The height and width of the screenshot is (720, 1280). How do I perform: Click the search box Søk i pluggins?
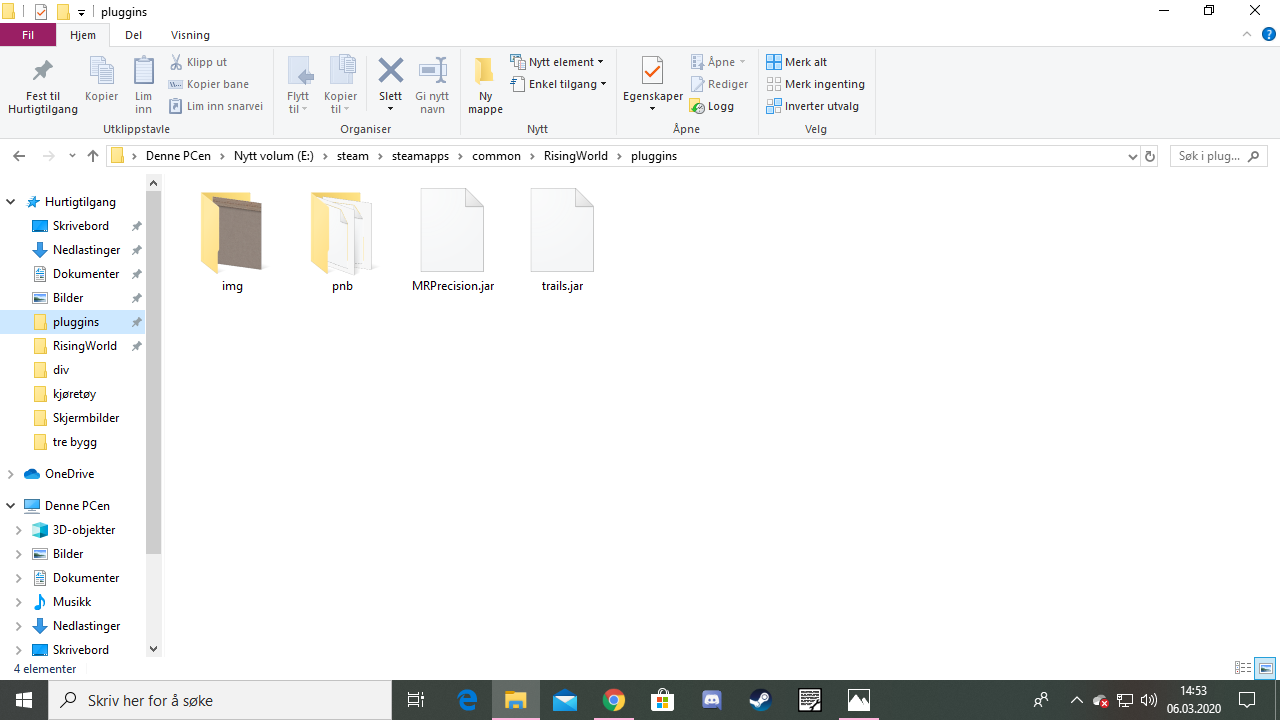1208,156
